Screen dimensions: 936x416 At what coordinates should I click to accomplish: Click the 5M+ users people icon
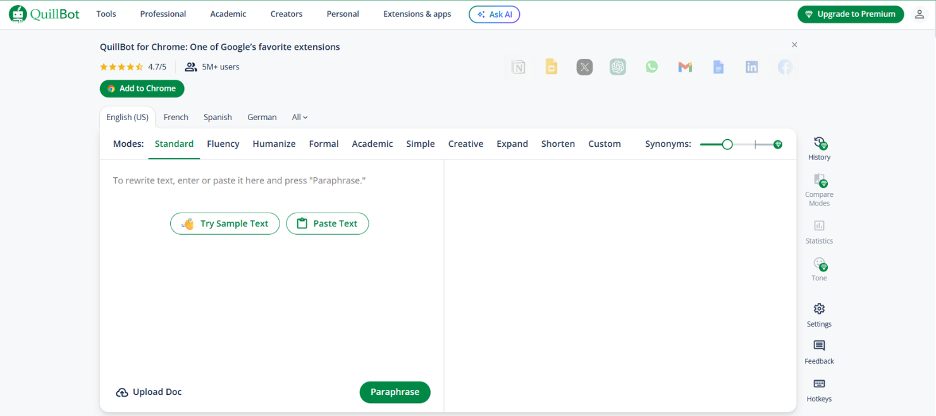[190, 67]
